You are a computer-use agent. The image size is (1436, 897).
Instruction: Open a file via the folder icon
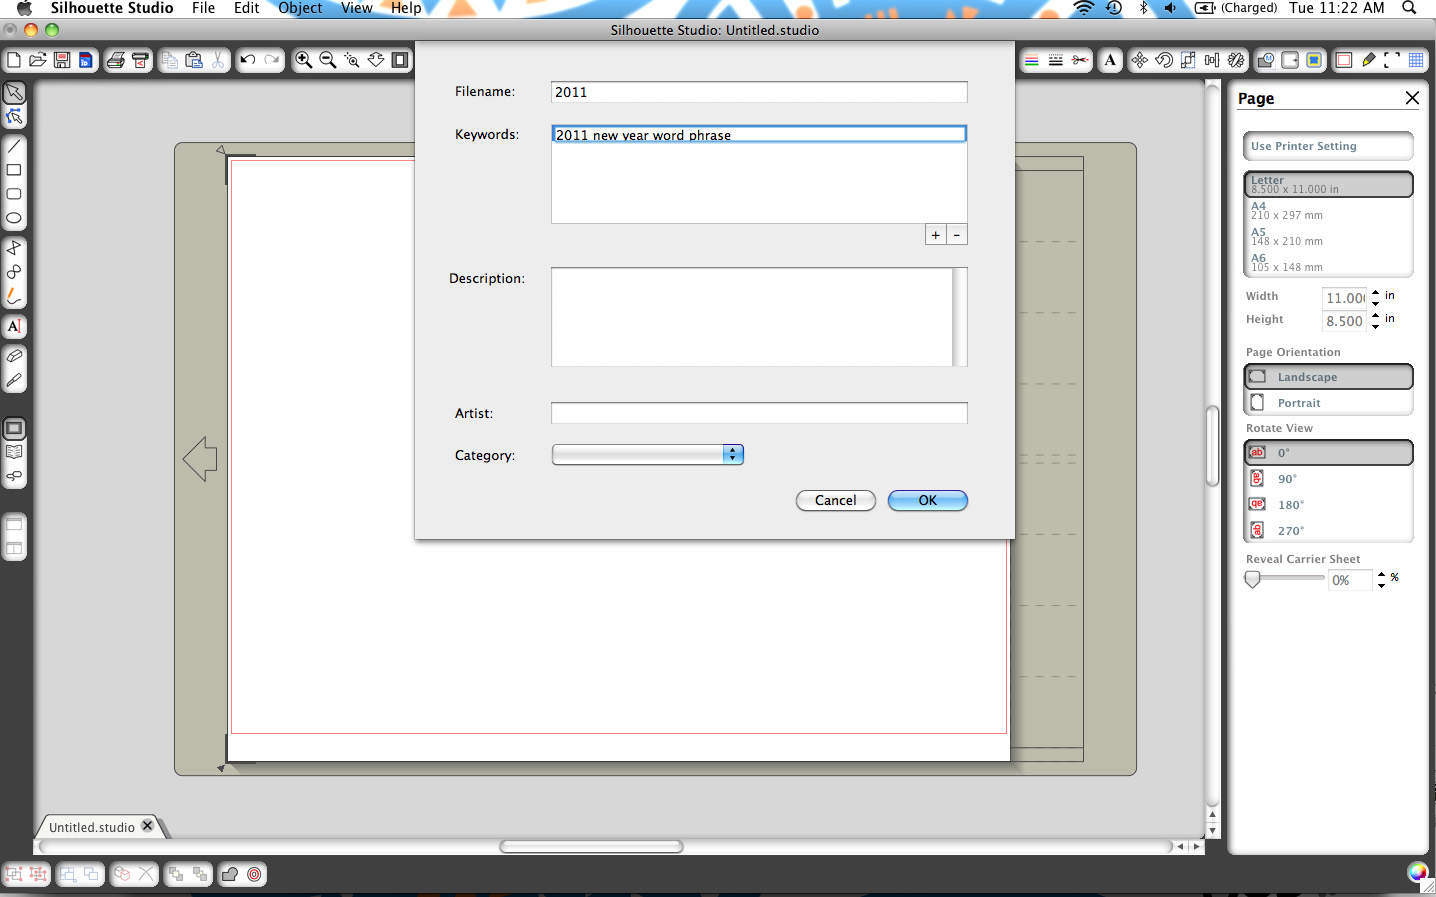coord(38,61)
